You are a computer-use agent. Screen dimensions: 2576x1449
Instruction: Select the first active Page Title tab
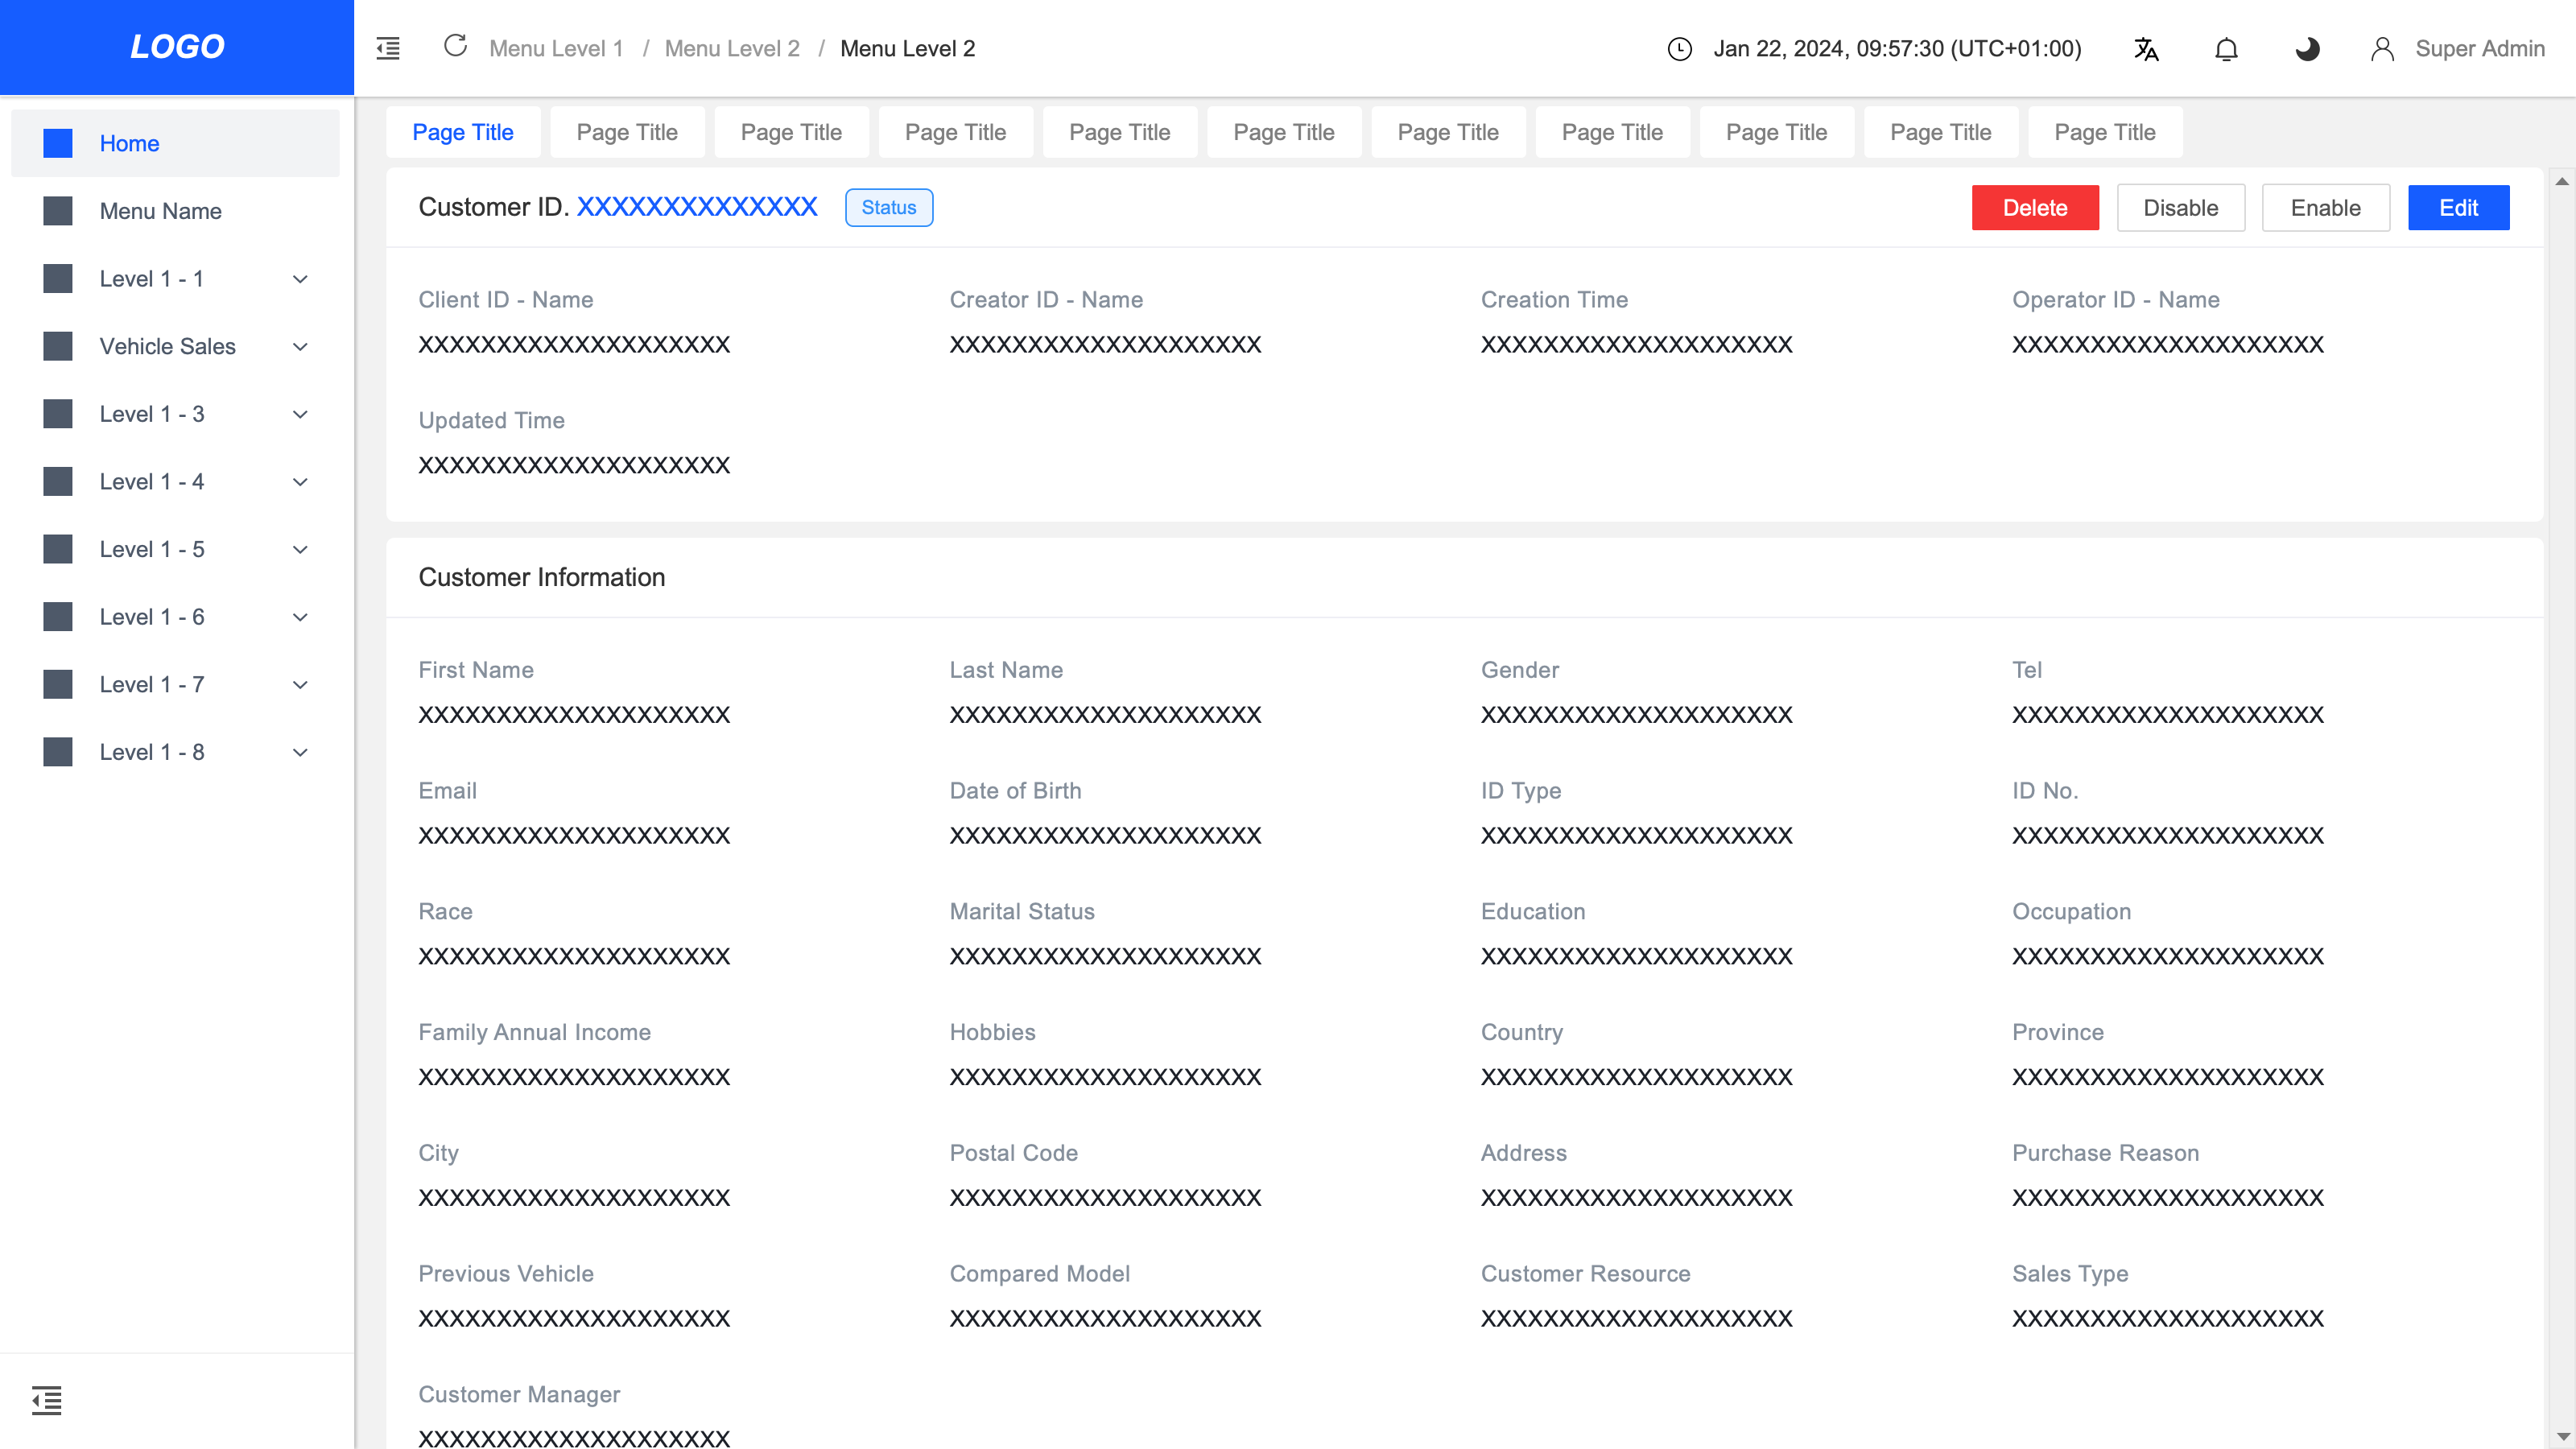pos(463,132)
